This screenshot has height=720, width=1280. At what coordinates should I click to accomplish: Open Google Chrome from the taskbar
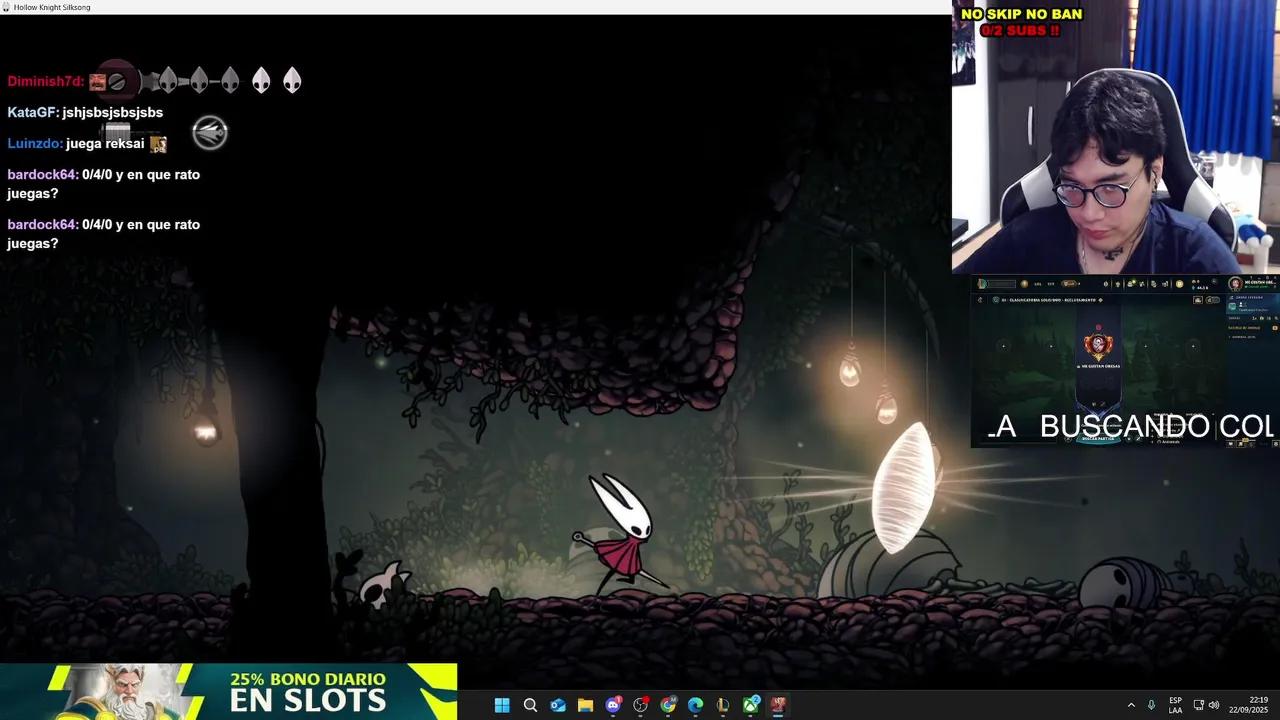click(668, 705)
